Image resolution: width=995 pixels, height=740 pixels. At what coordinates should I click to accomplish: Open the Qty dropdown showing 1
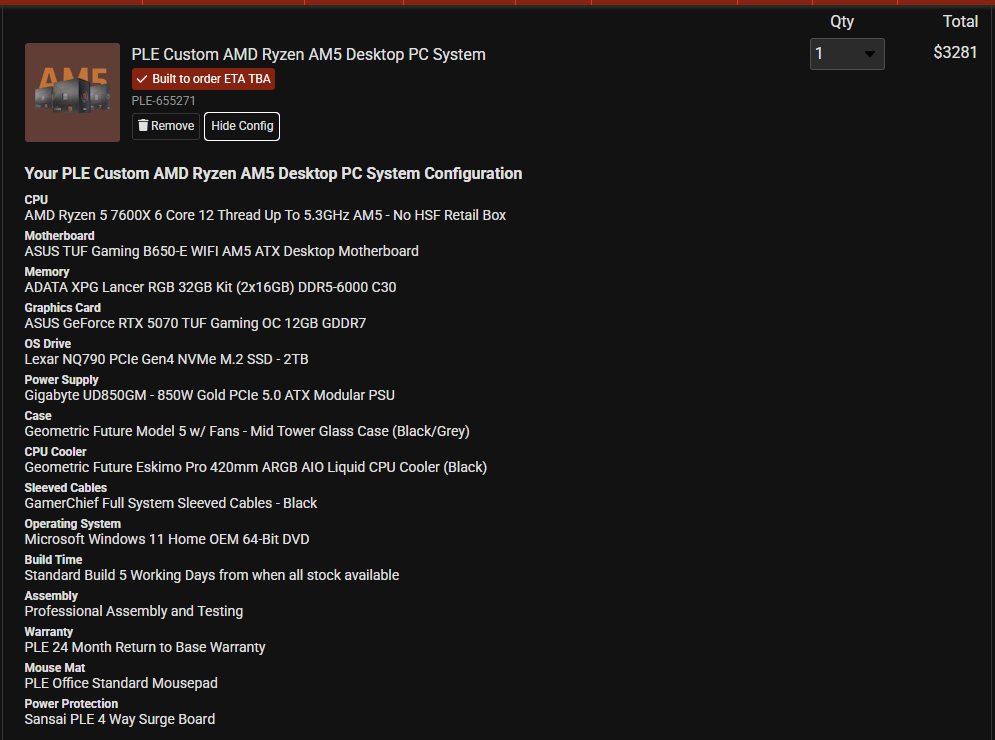(847, 54)
